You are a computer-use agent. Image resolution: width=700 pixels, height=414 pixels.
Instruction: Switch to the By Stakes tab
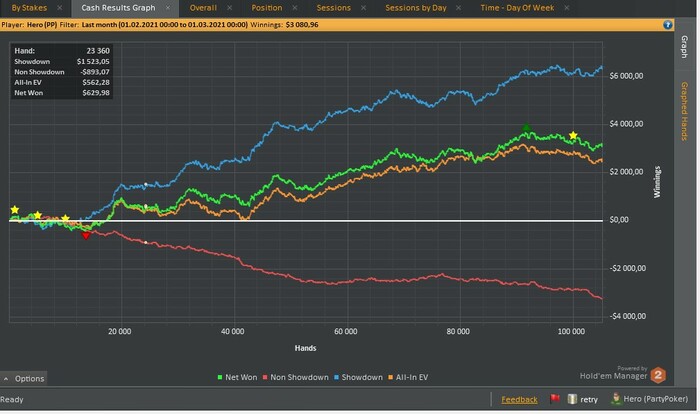(x=29, y=8)
